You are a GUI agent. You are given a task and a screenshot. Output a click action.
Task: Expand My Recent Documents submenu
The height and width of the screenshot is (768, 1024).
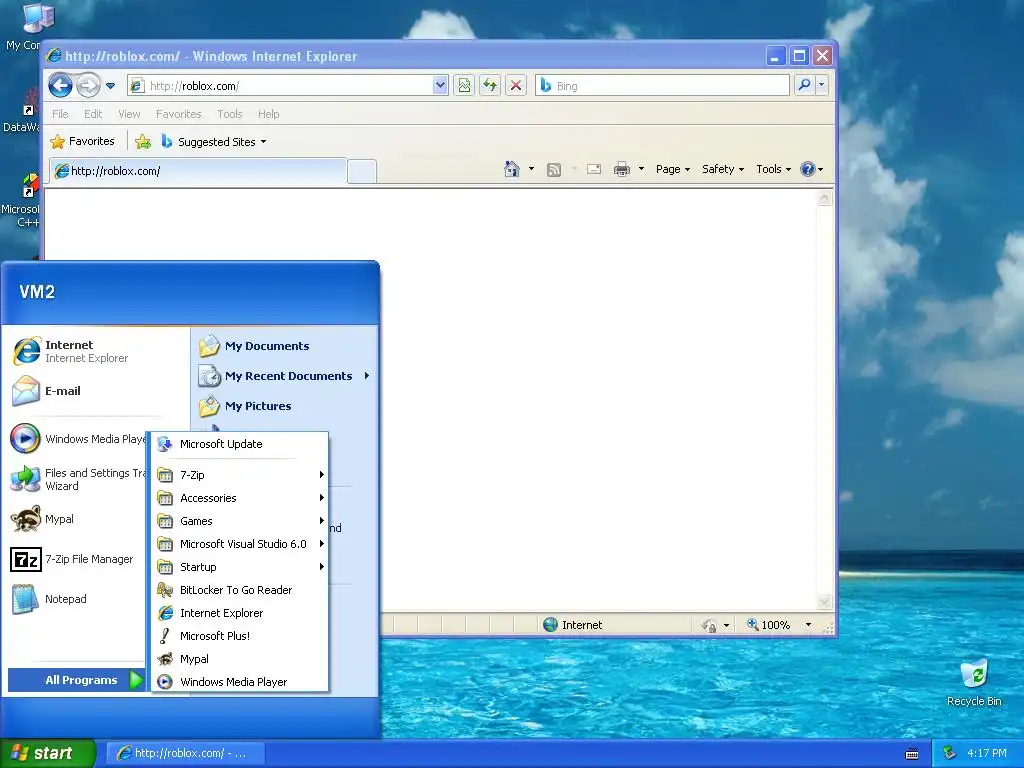[x=284, y=376]
